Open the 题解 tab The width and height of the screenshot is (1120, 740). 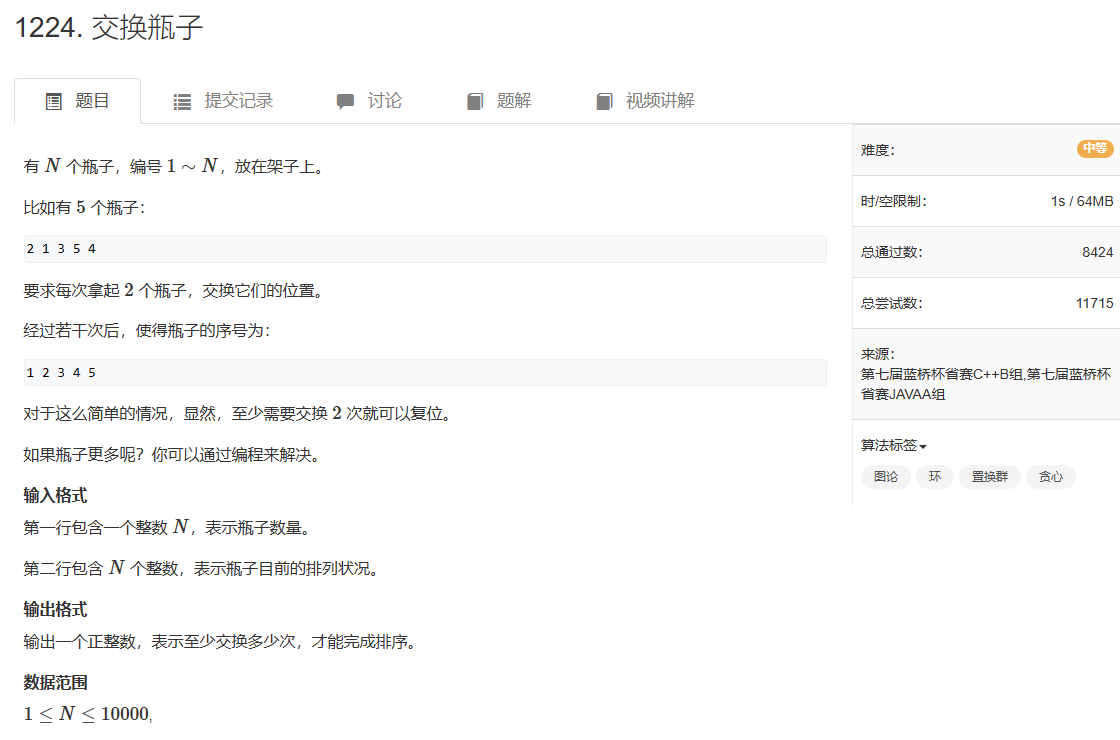(x=499, y=101)
